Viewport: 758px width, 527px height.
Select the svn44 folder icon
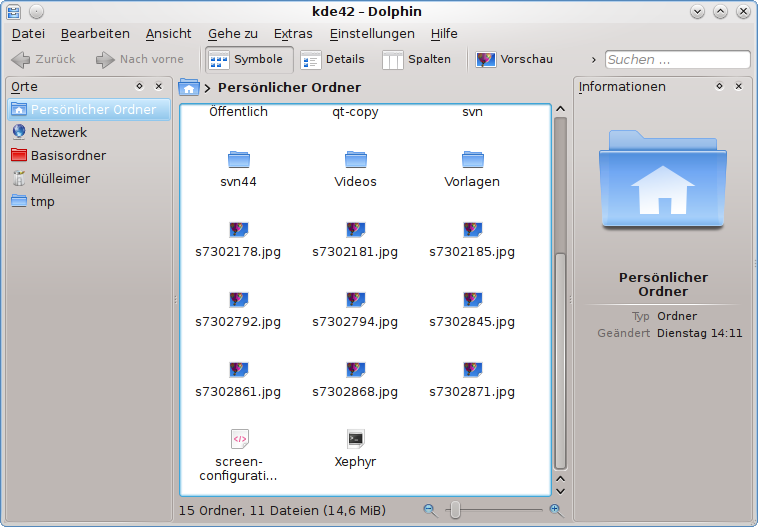coord(238,160)
